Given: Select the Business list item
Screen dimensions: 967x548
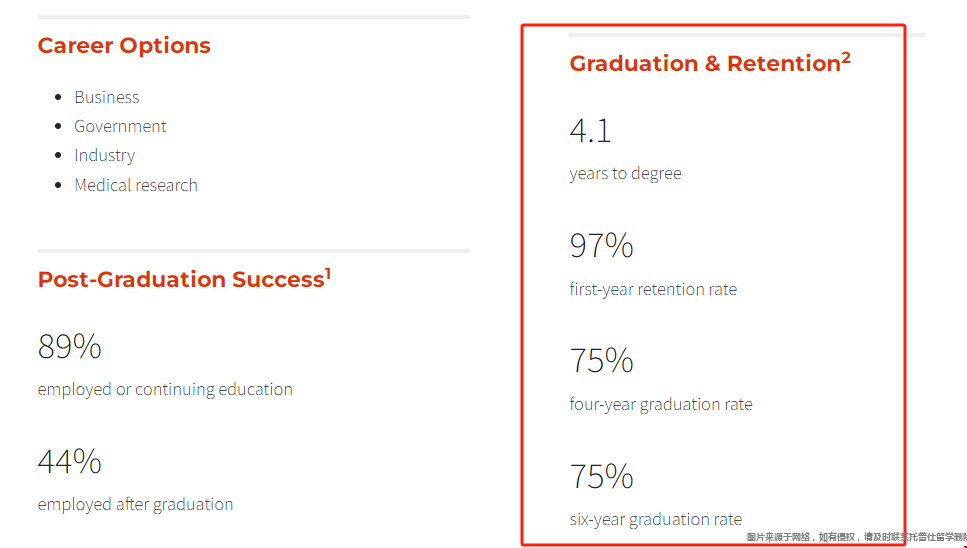Looking at the screenshot, I should 107,97.
